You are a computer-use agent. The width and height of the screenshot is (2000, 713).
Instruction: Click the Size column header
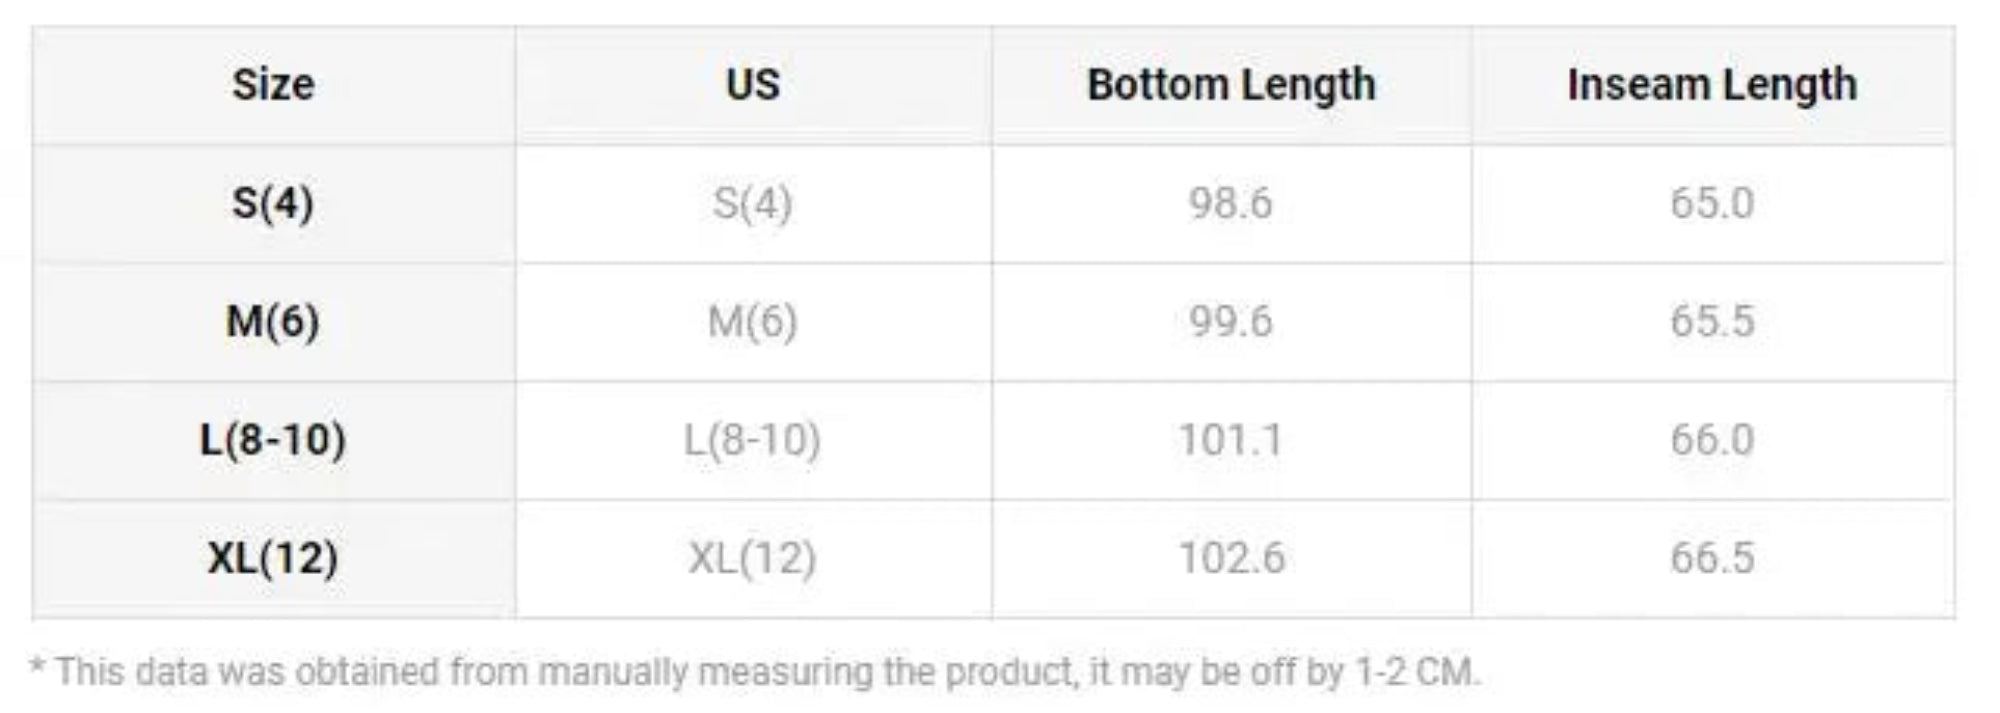click(x=273, y=85)
